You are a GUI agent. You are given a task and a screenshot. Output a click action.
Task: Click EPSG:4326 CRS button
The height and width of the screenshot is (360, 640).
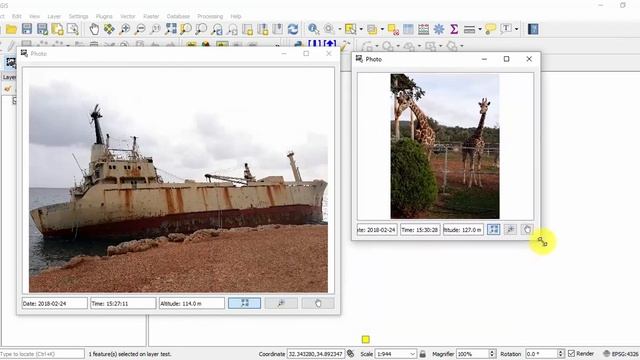(621, 354)
